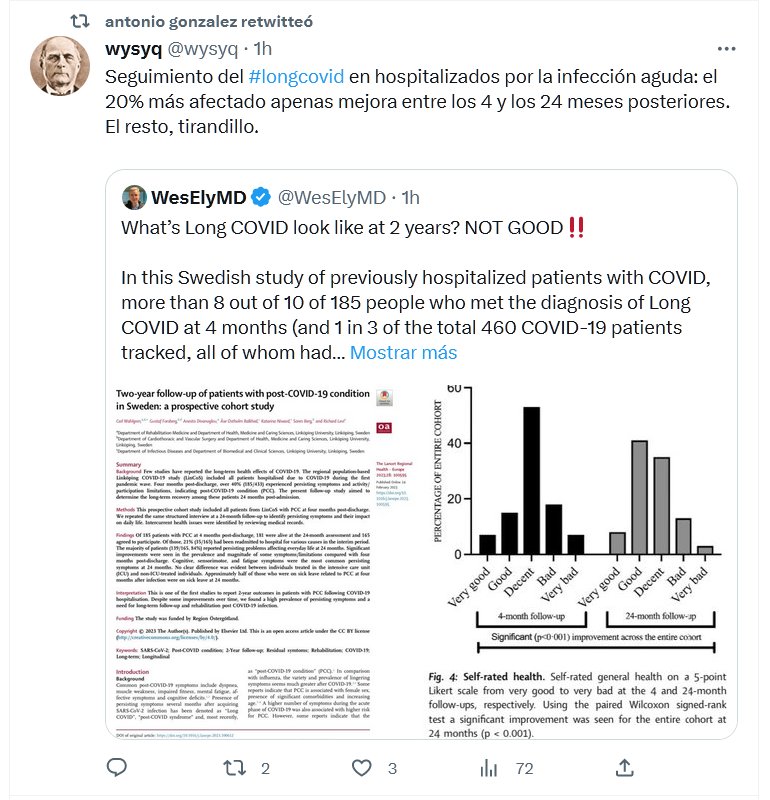
Task: Click the reply speech bubble icon
Action: (117, 767)
